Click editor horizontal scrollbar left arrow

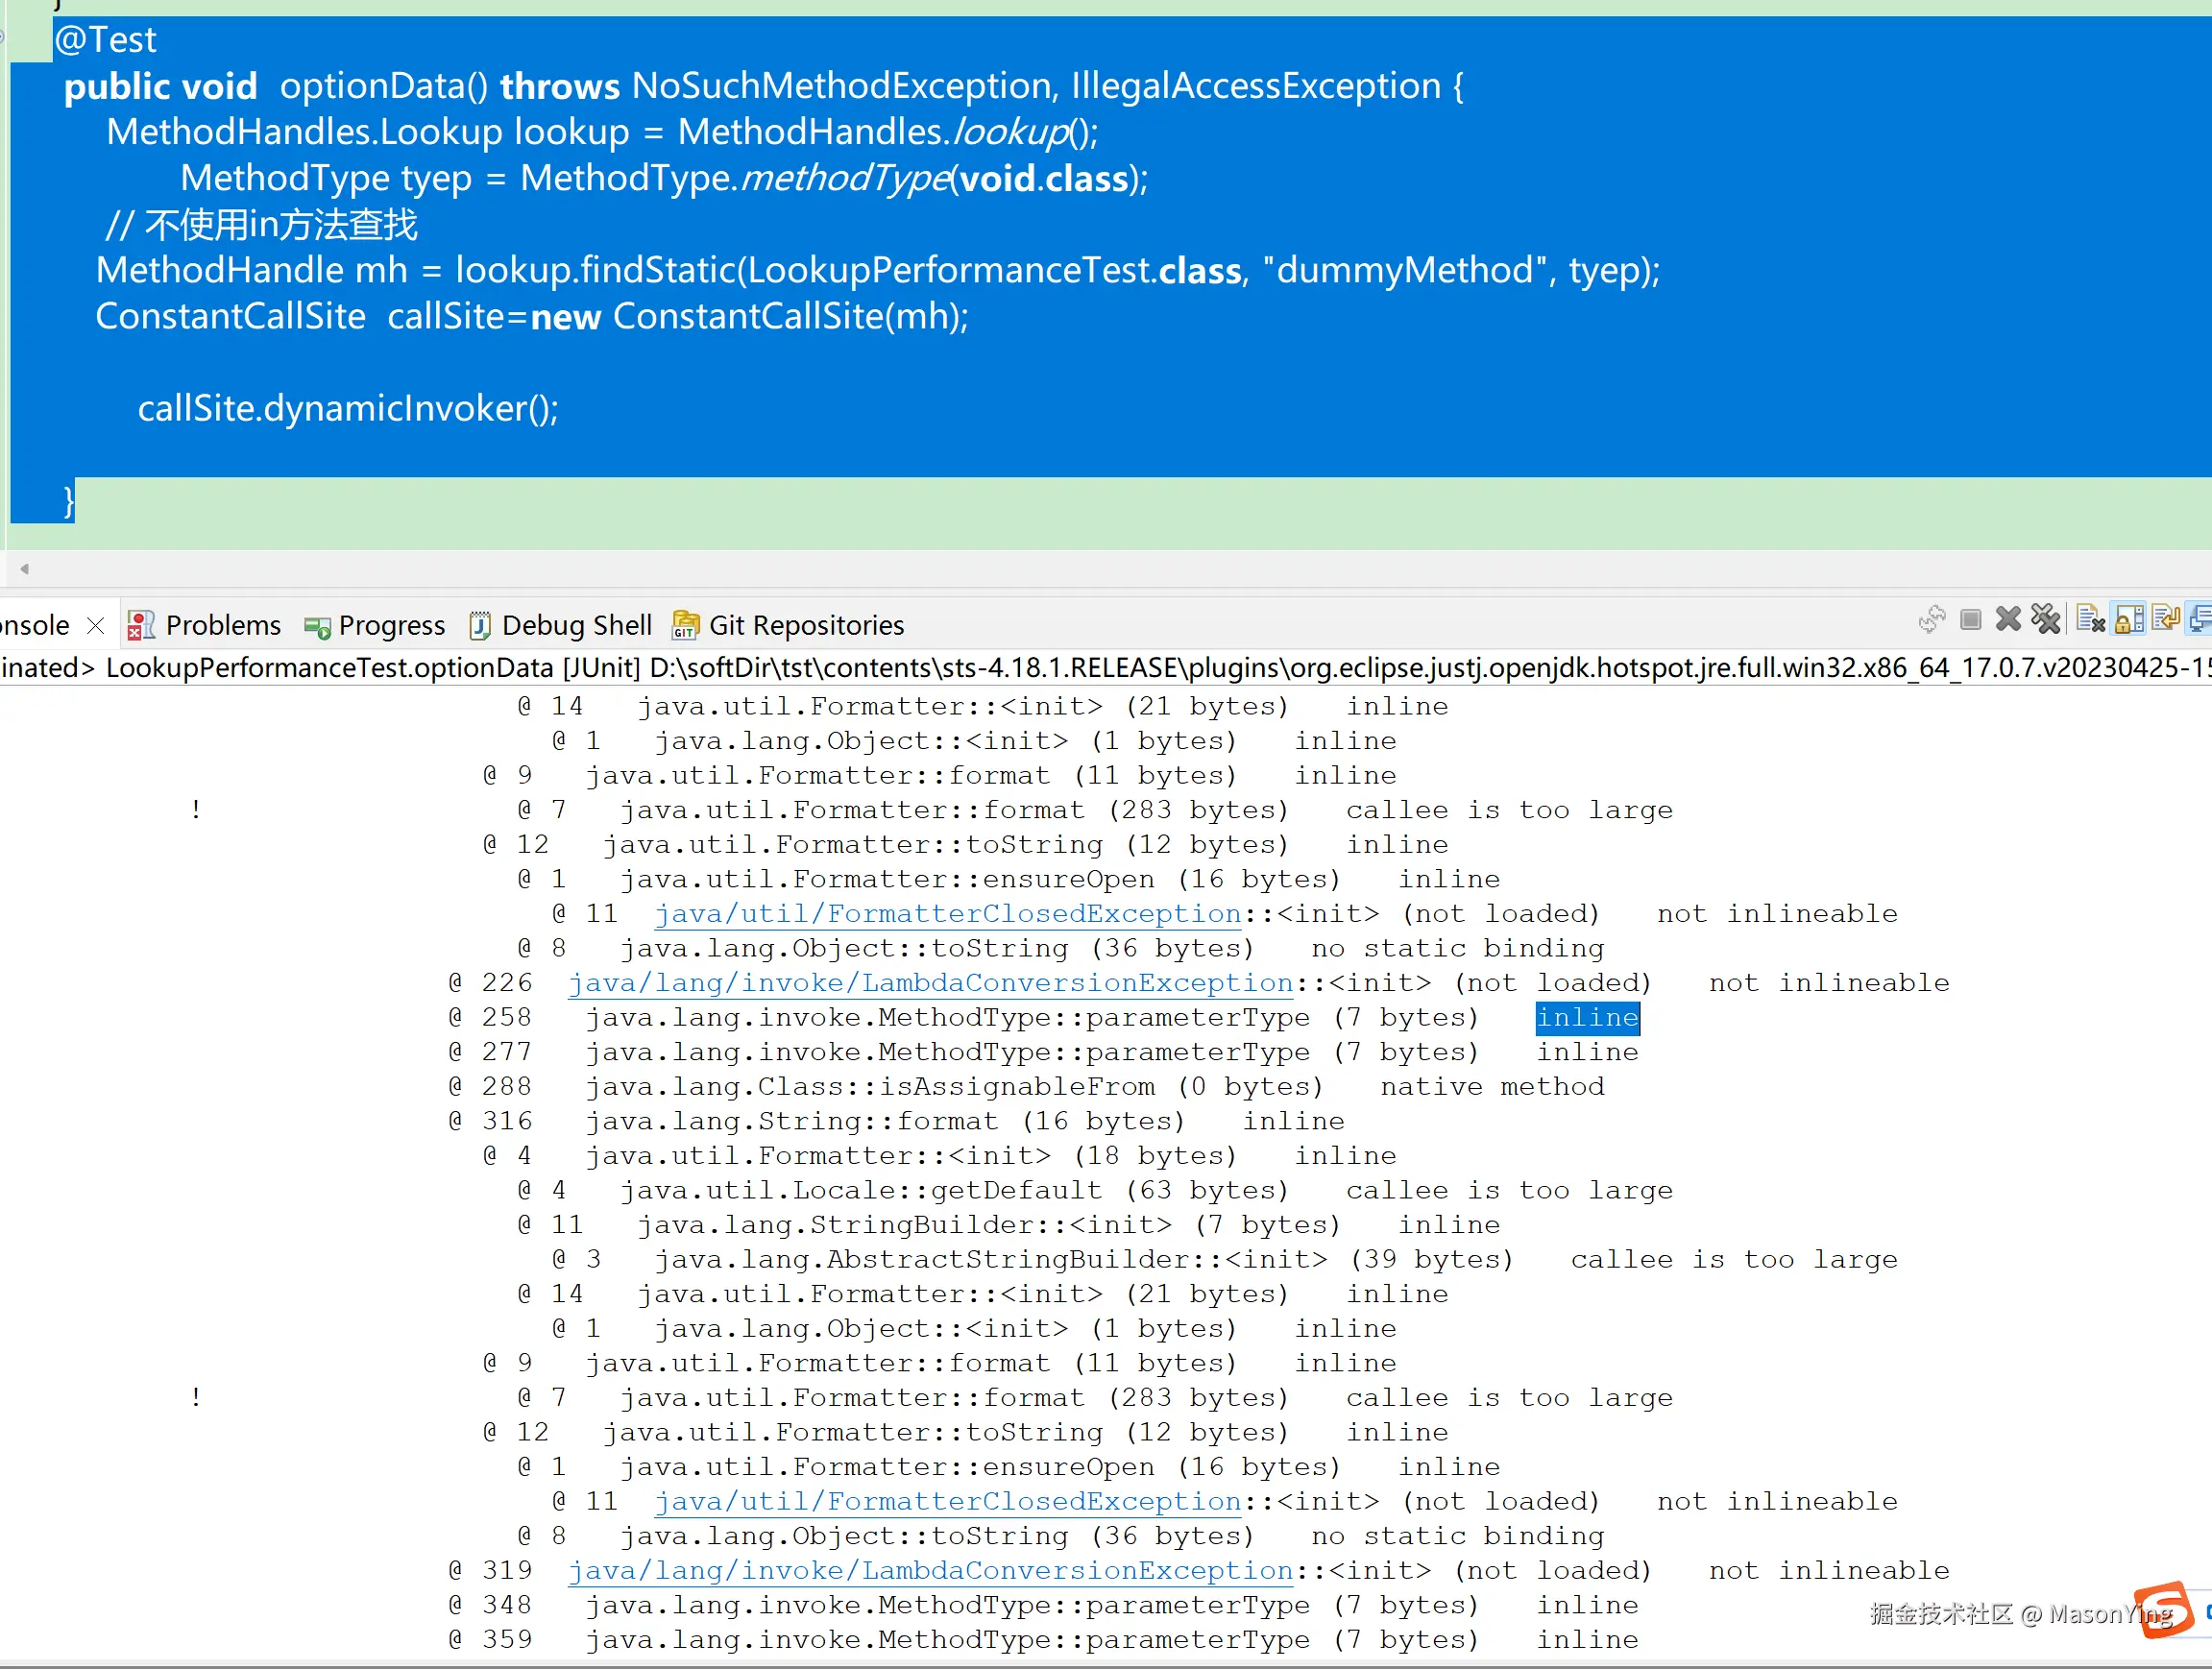point(24,569)
